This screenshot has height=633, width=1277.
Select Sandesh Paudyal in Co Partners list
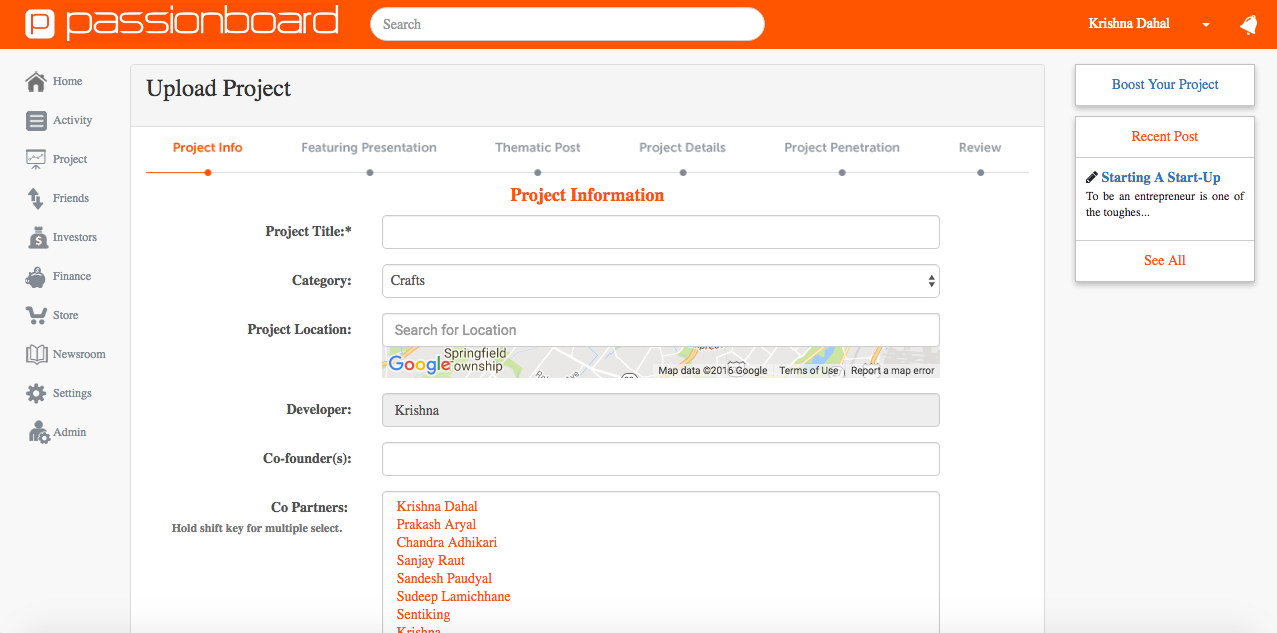click(x=444, y=579)
